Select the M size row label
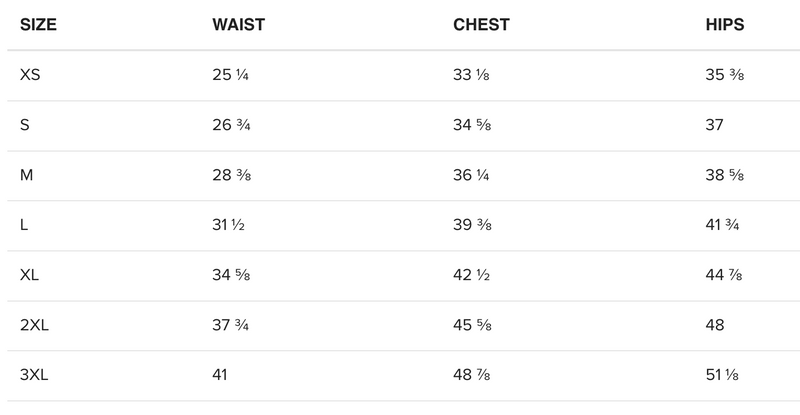Image resolution: width=800 pixels, height=415 pixels. [26, 174]
